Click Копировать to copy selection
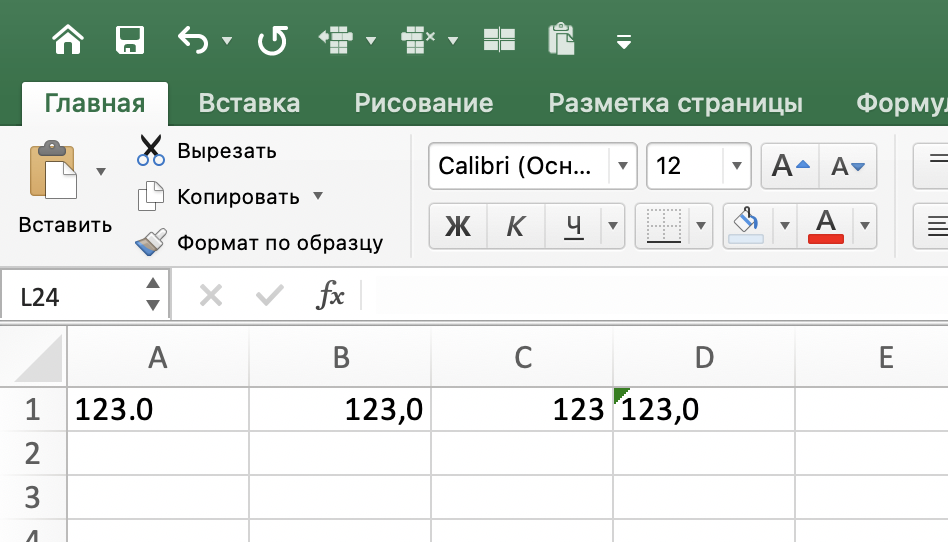Screen dimensions: 948x542 tap(218, 197)
